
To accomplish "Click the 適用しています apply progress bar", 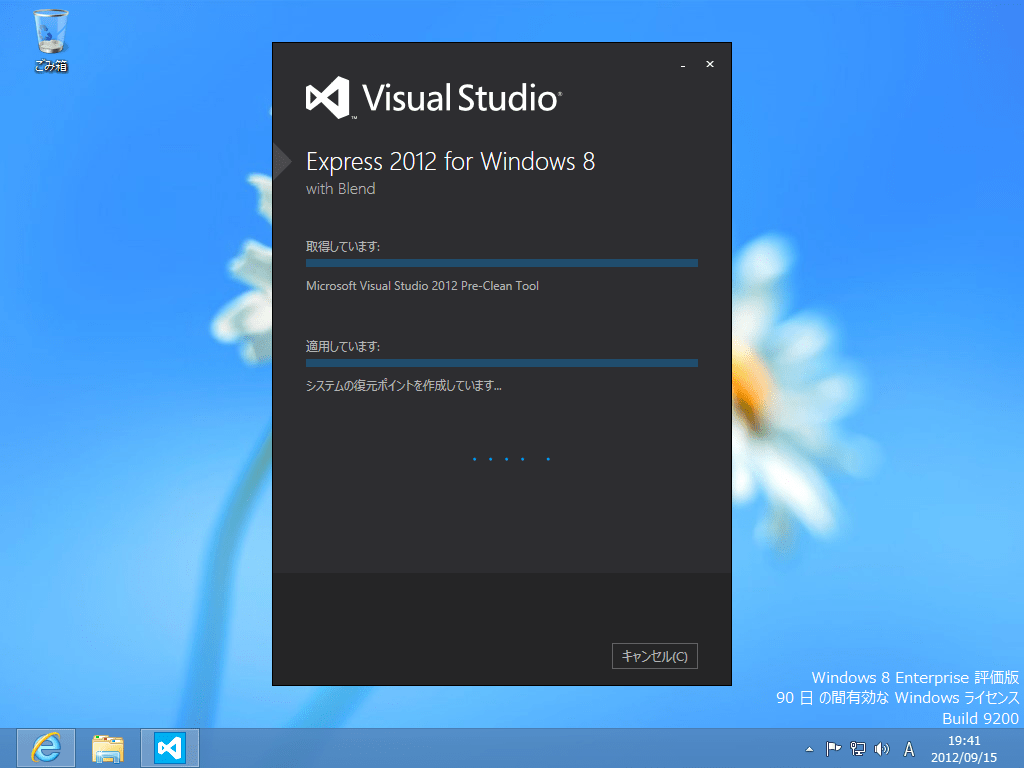I will [x=502, y=363].
